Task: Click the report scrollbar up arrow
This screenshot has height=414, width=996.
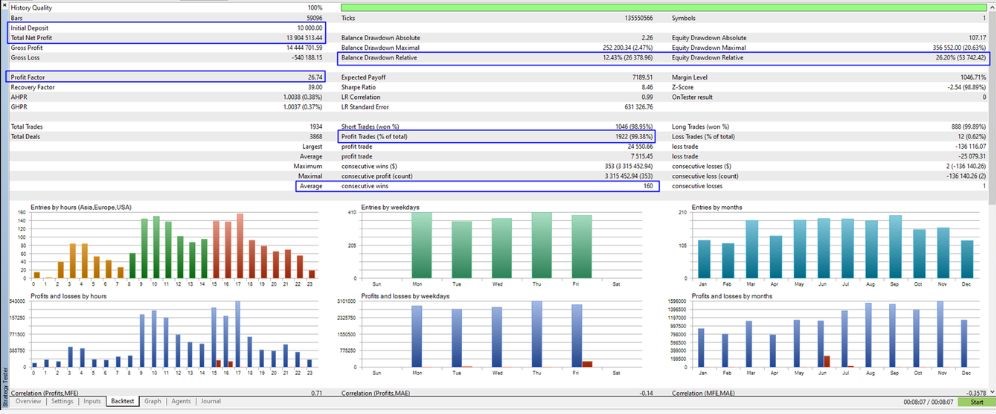Action: click(x=992, y=7)
